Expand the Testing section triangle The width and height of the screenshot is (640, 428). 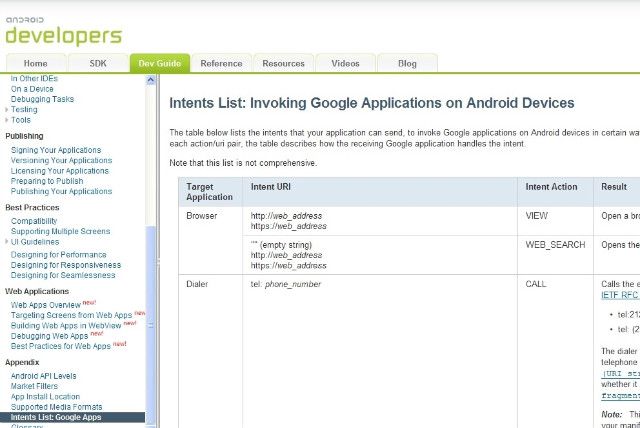[7, 109]
